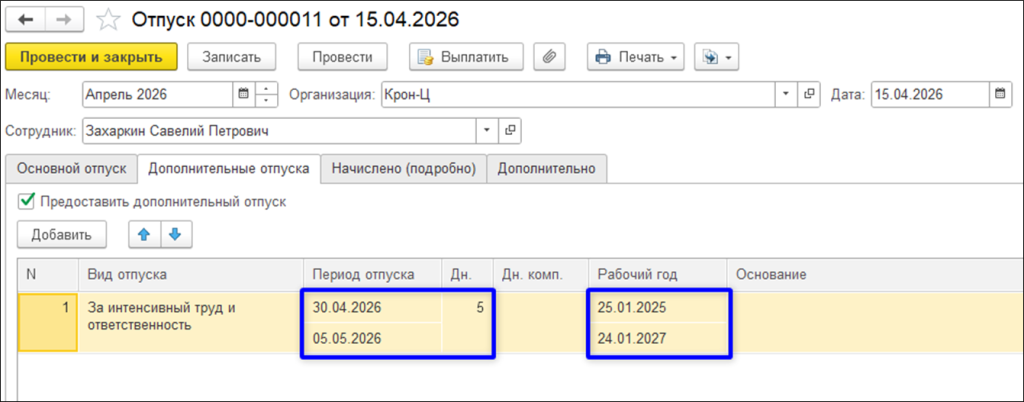Select row number 1 cell
1024x402 pixels.
pyautogui.click(x=48, y=322)
